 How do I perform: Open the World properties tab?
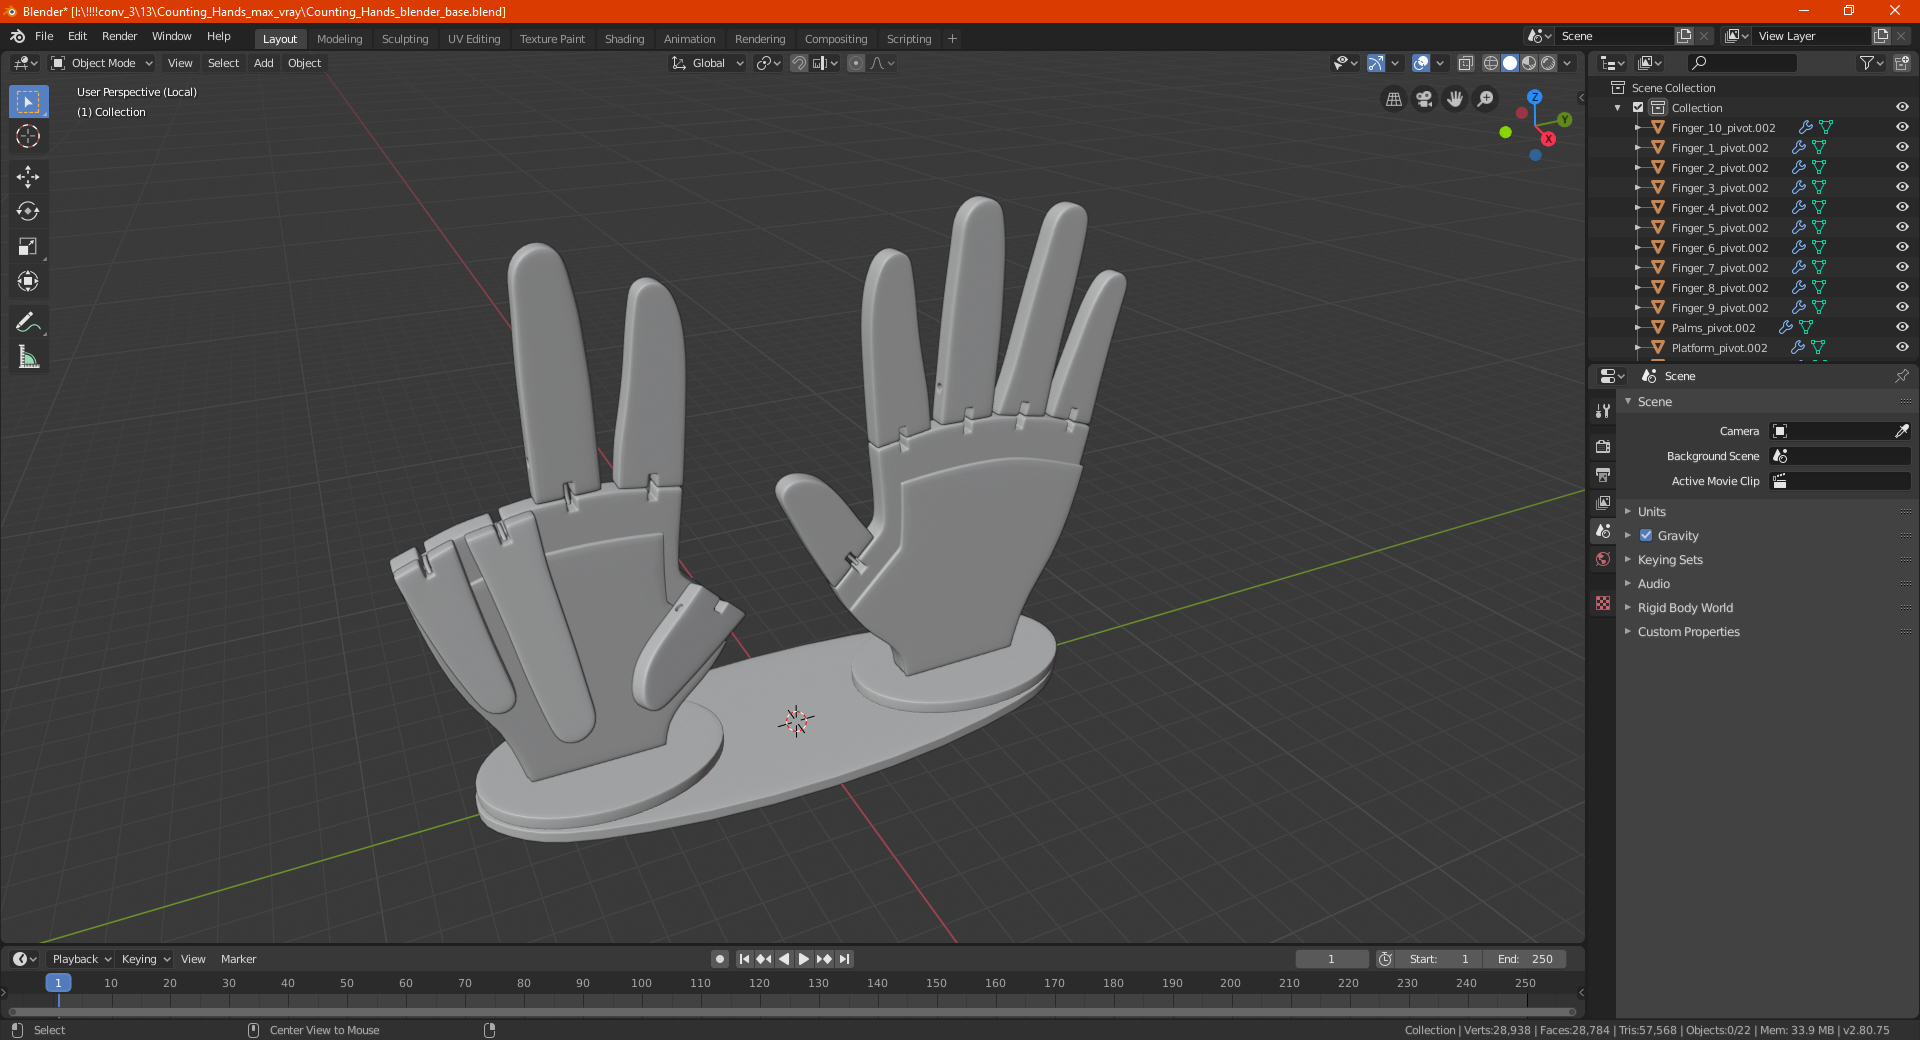coord(1603,559)
